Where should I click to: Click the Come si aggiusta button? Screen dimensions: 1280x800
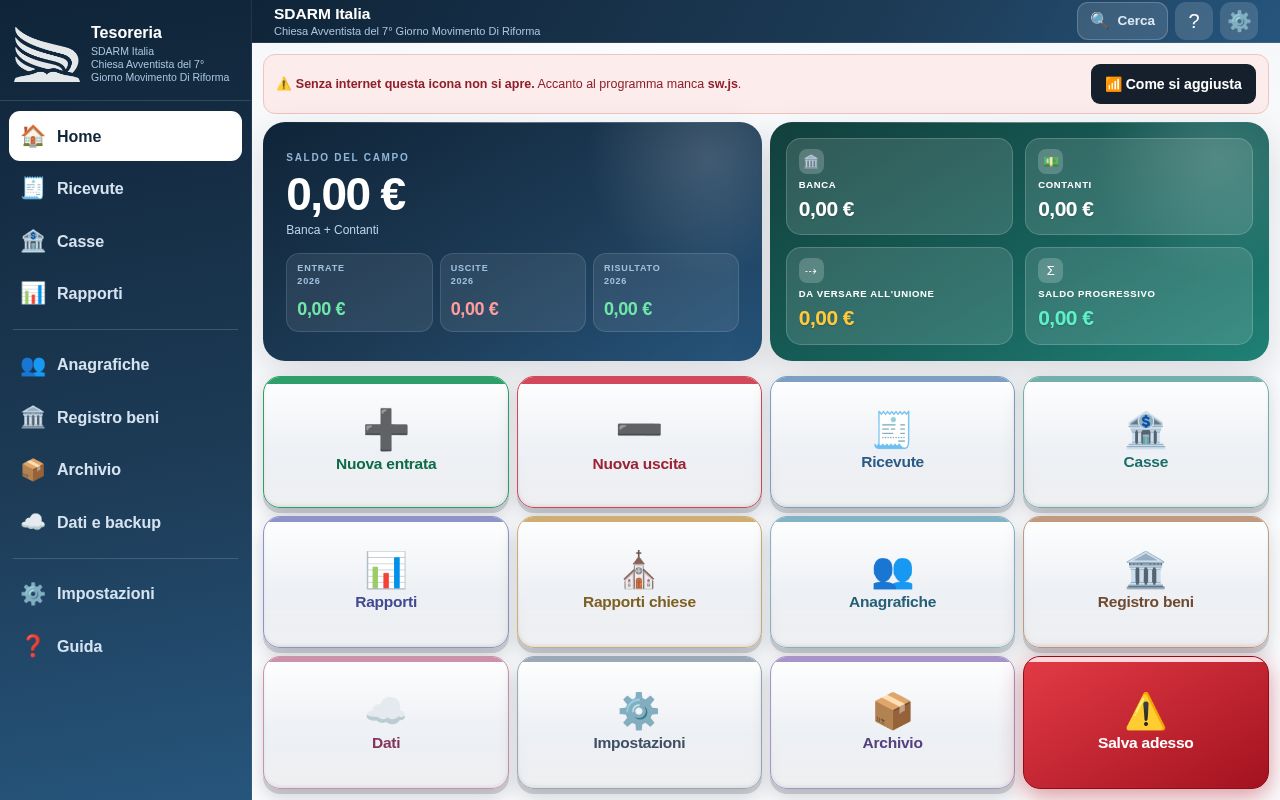(1173, 84)
